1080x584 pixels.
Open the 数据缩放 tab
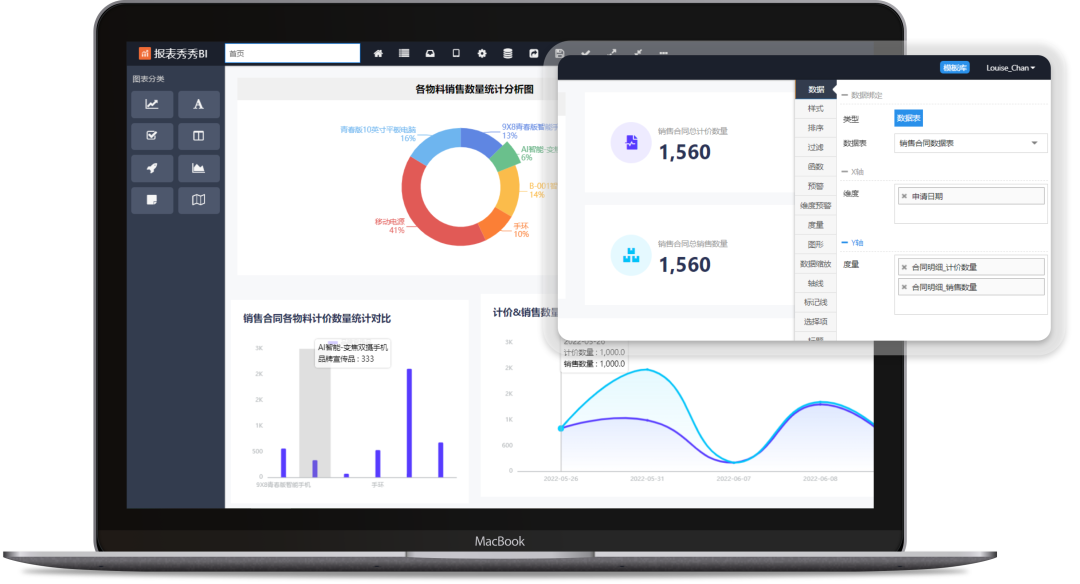coord(816,264)
